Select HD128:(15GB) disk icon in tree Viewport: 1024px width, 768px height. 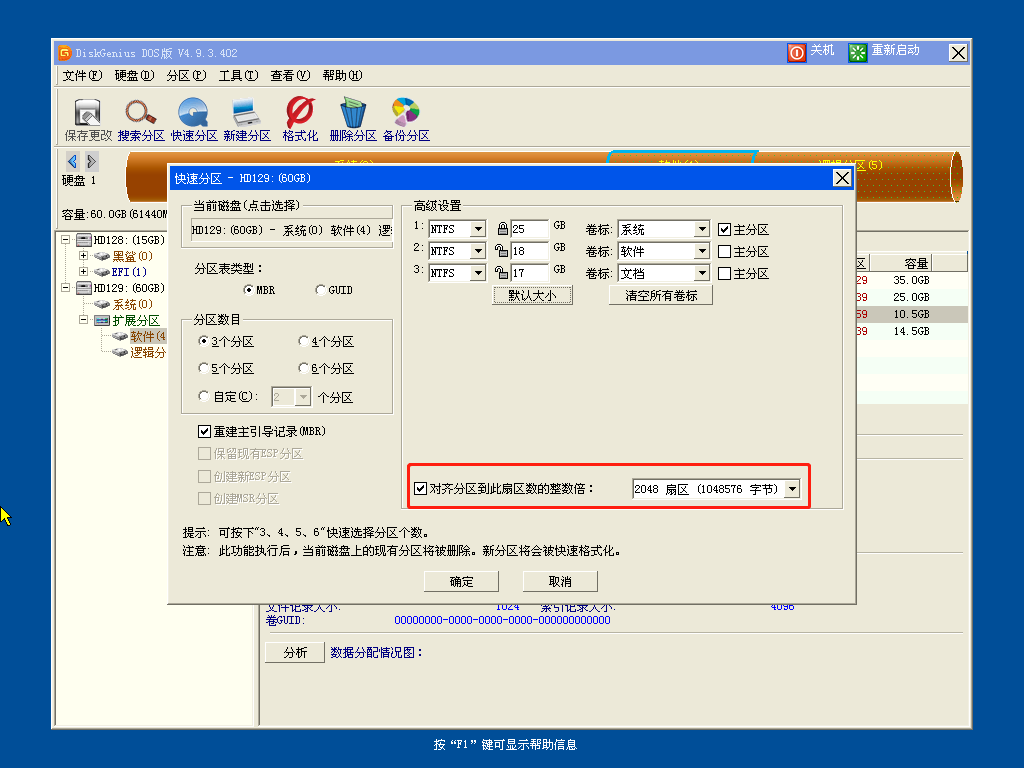click(84, 240)
